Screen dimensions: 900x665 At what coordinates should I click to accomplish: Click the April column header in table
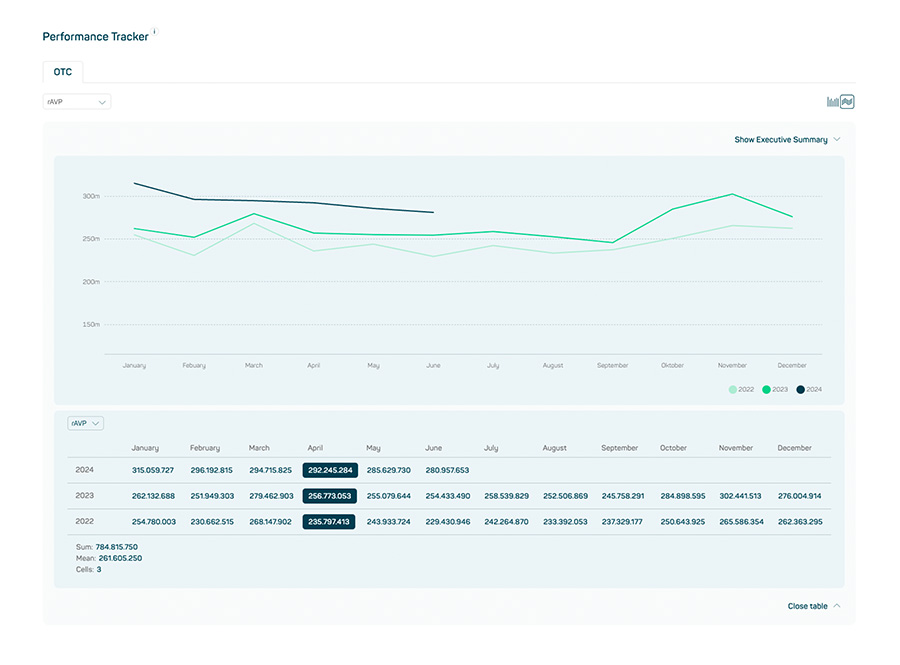(x=315, y=448)
